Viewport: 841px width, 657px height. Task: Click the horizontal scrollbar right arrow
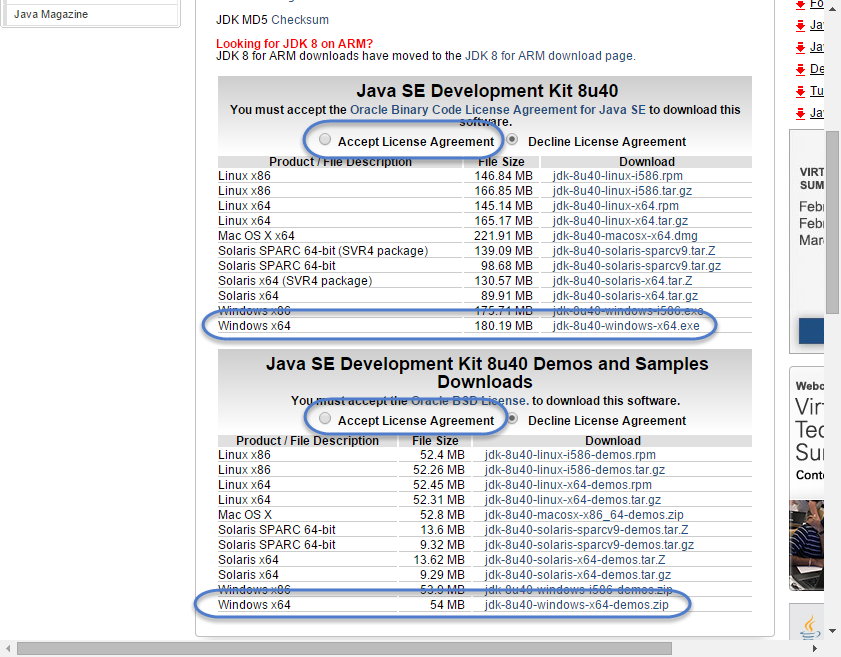[814, 649]
